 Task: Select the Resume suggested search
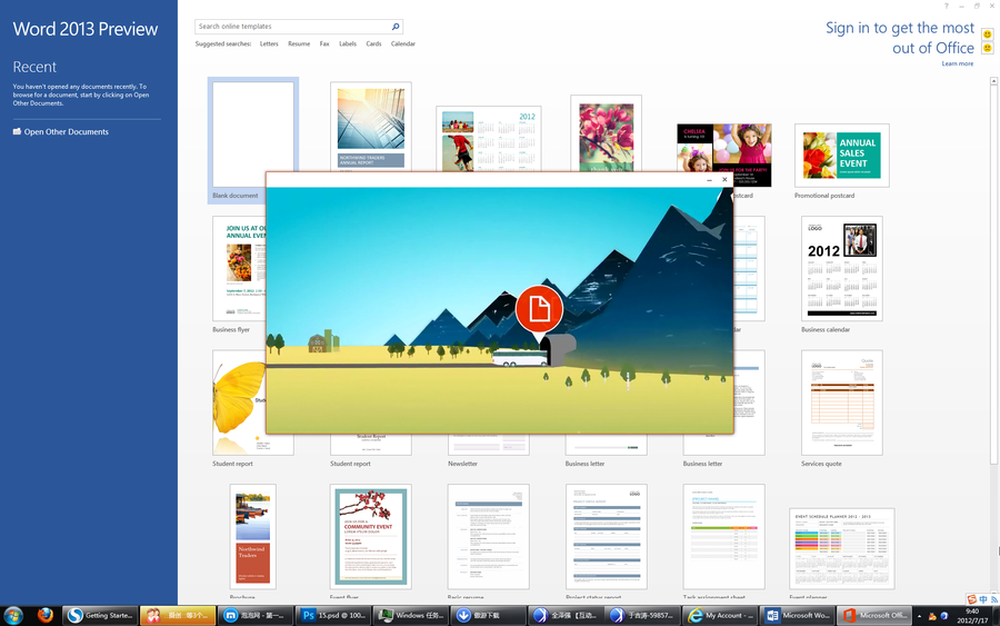(298, 44)
